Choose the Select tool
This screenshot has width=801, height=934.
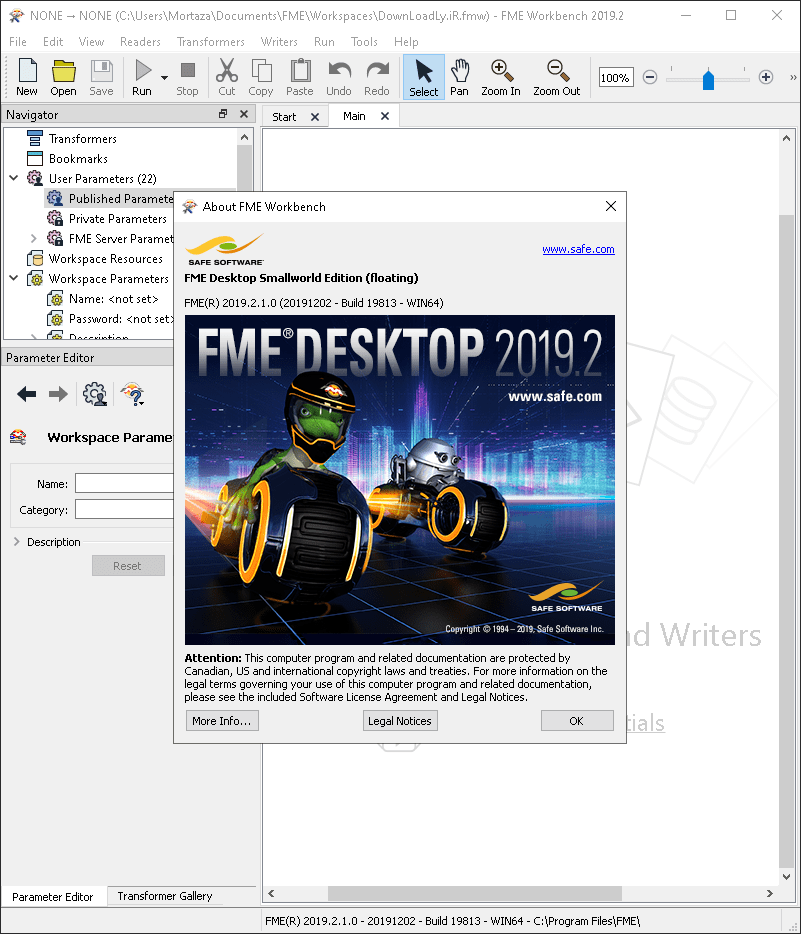[423, 77]
